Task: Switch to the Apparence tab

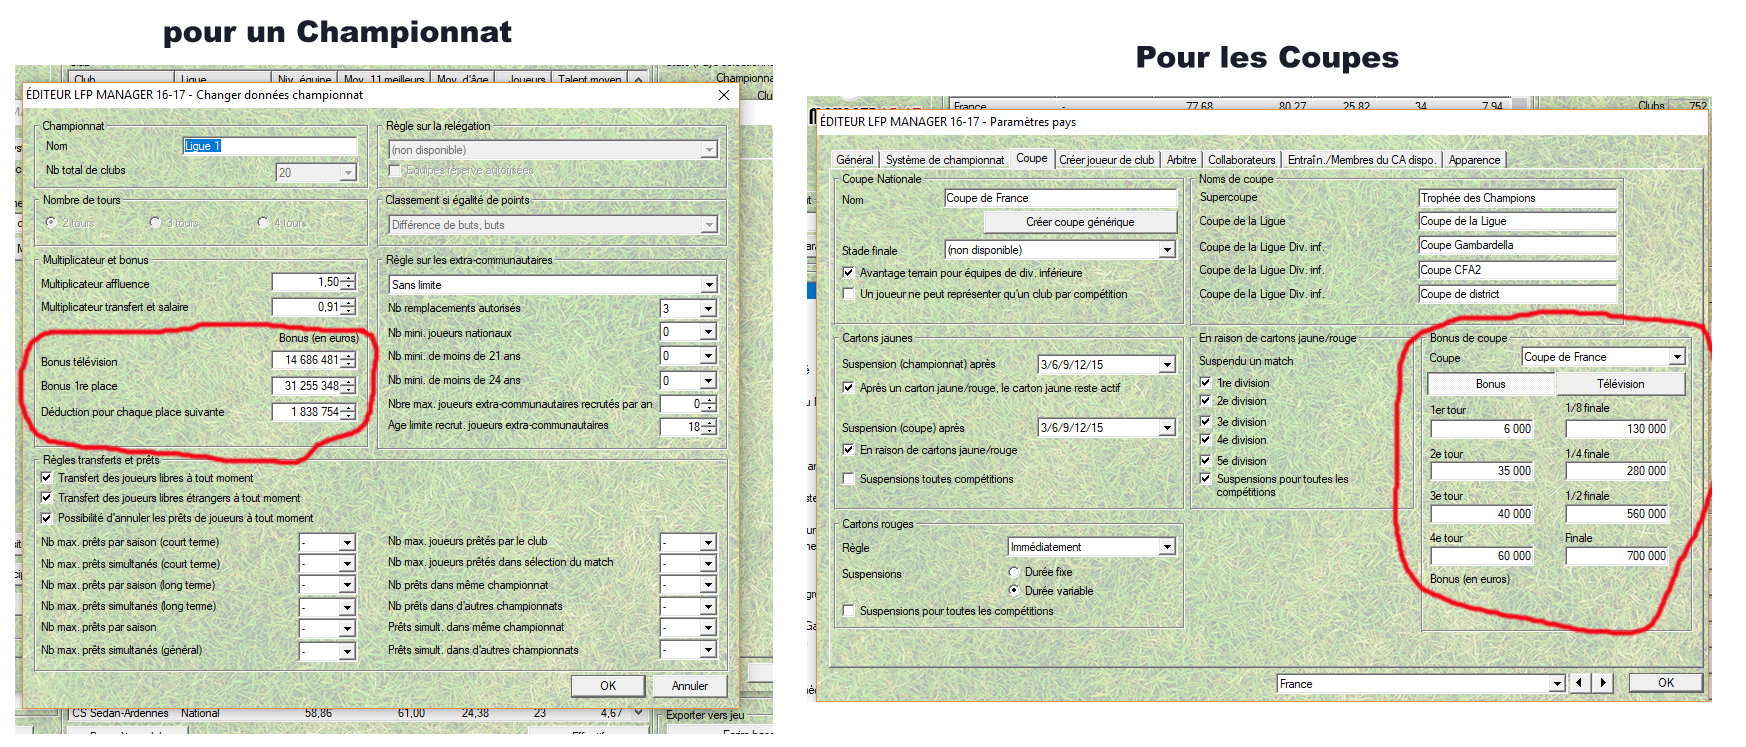Action: point(1475,160)
